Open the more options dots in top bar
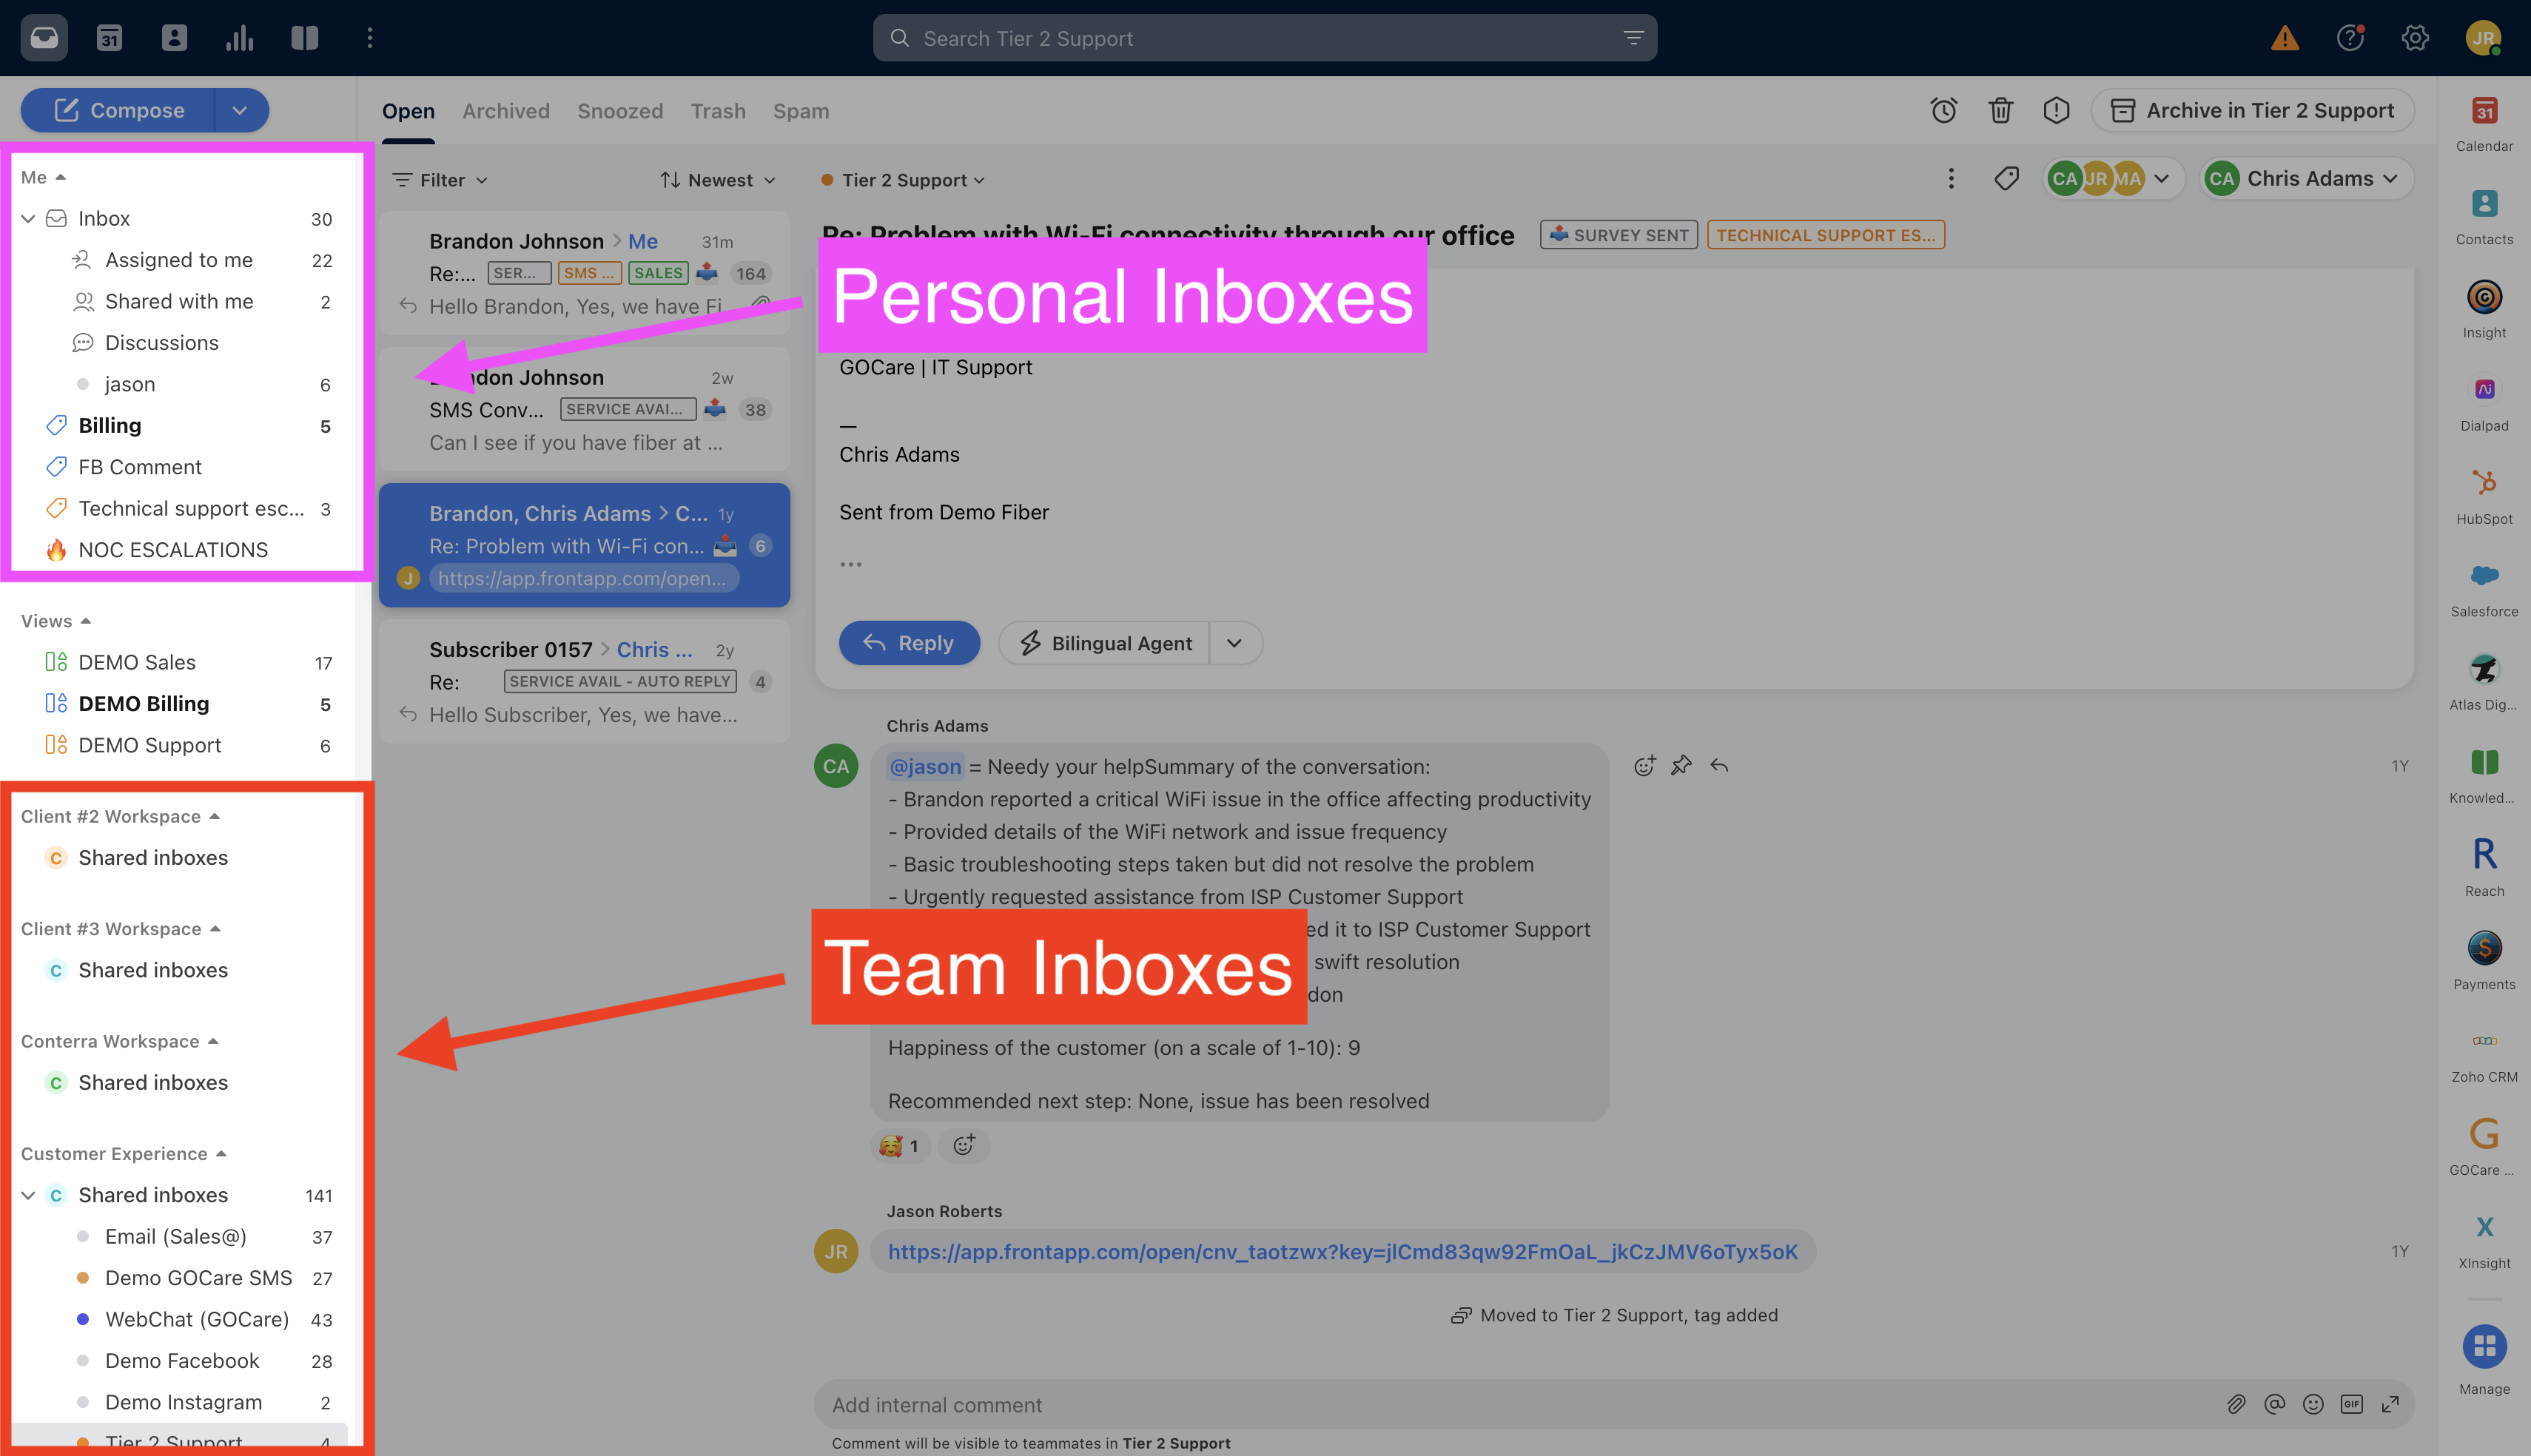This screenshot has width=2531, height=1456. tap(370, 38)
